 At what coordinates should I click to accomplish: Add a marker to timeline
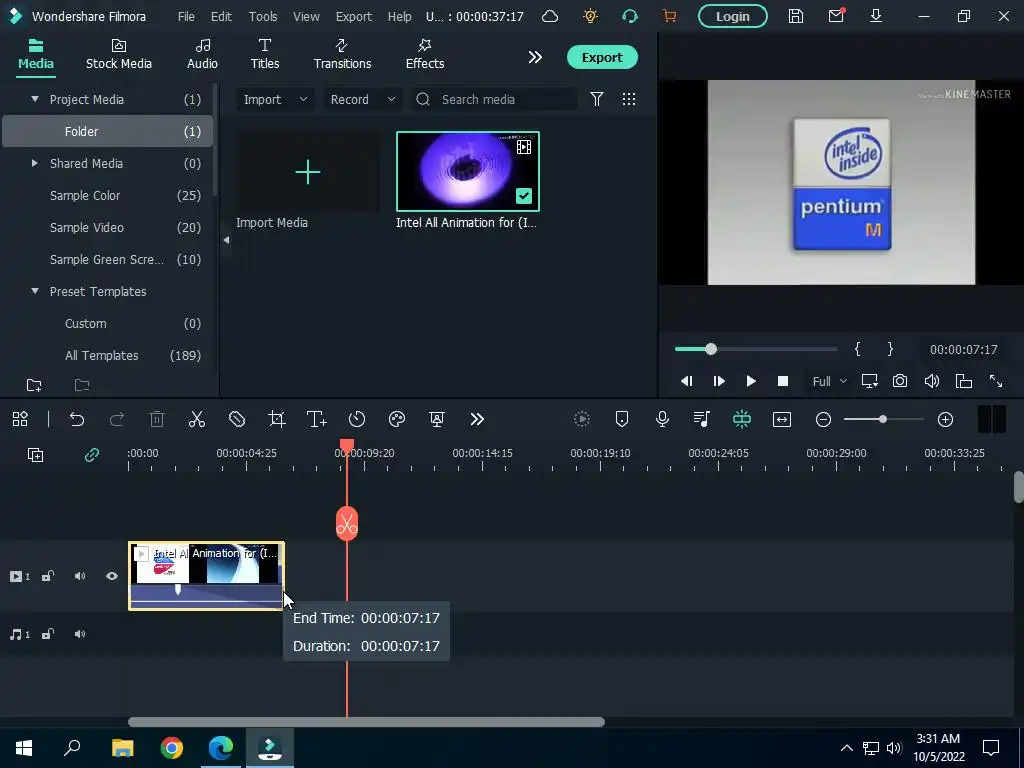pyautogui.click(x=622, y=419)
